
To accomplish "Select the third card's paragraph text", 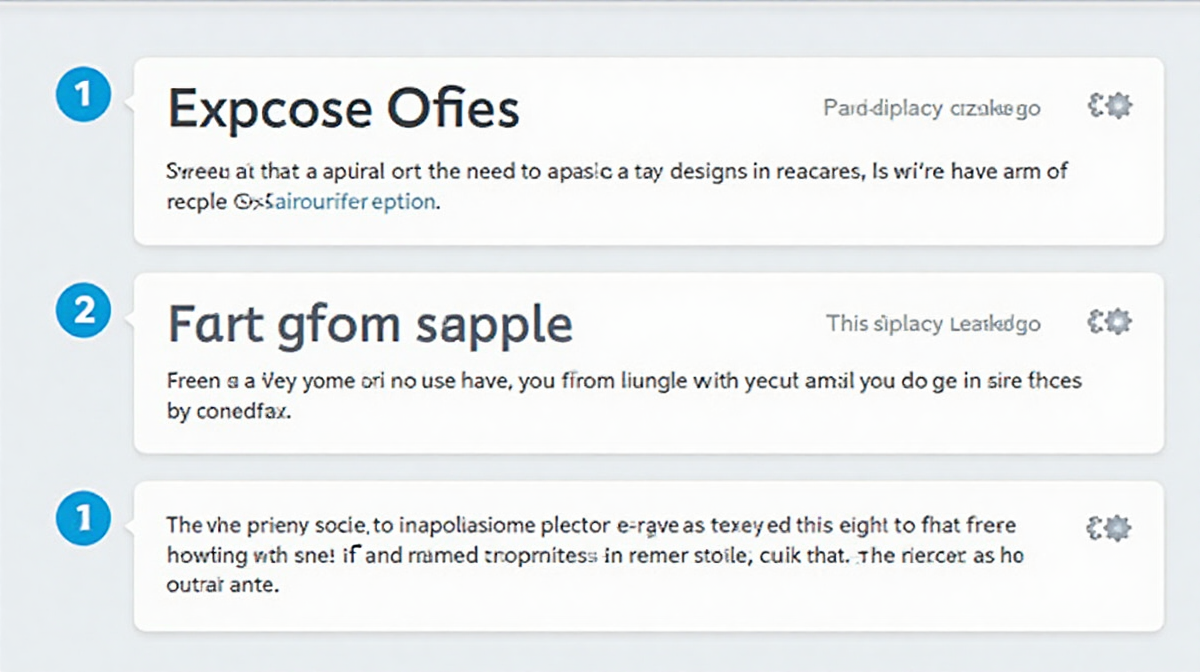I will 595,556.
